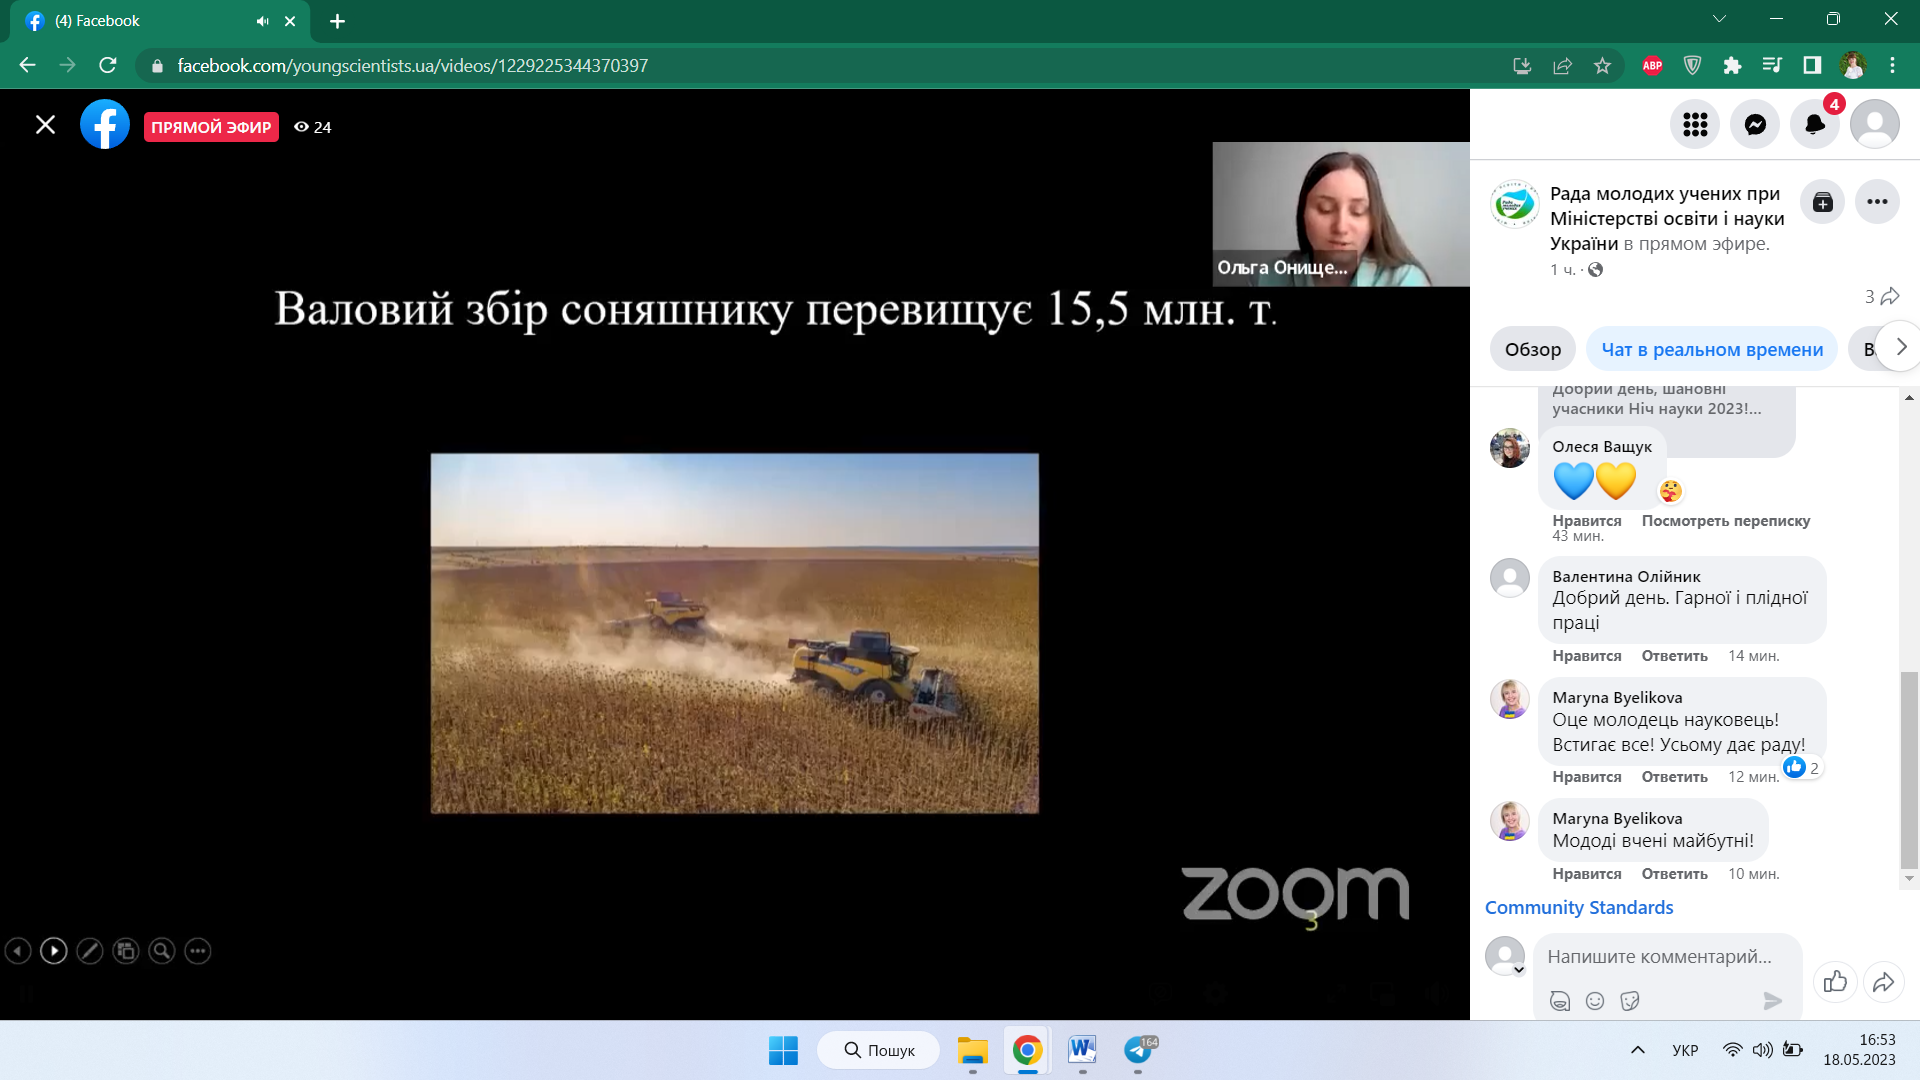Screen dimensions: 1920x1080
Task: Mute the Facebook browser tab audio
Action: pyautogui.click(x=262, y=21)
